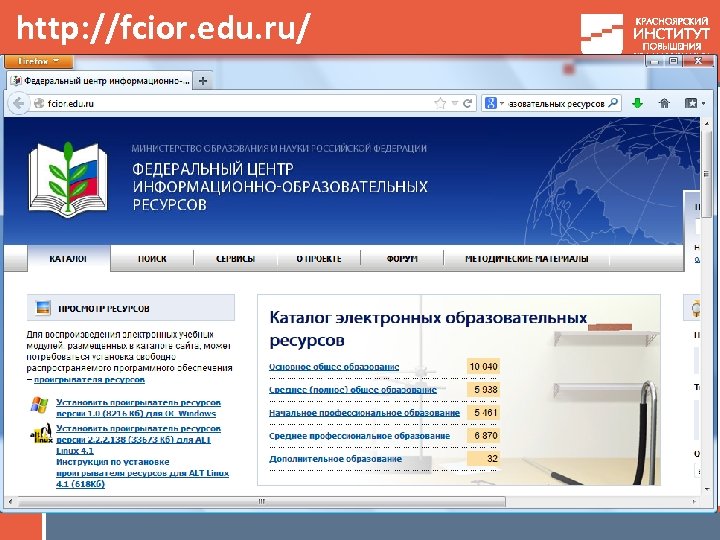Open Начальное профессиональное образование link
The image size is (720, 540).
pos(364,413)
